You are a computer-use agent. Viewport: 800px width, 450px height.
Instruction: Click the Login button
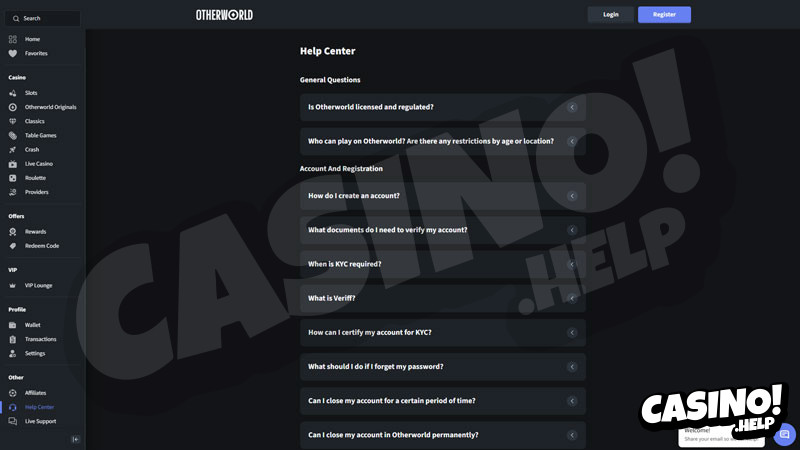click(x=611, y=15)
